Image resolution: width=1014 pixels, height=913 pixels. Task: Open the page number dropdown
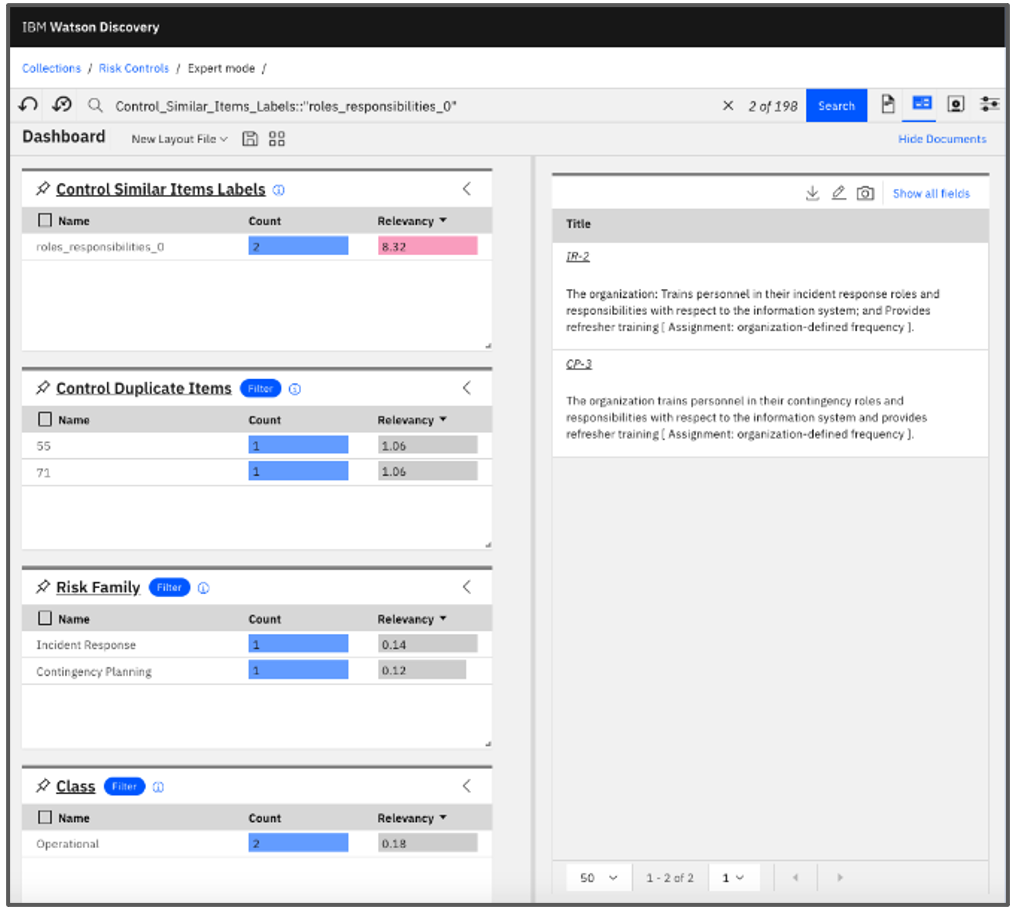(x=733, y=877)
